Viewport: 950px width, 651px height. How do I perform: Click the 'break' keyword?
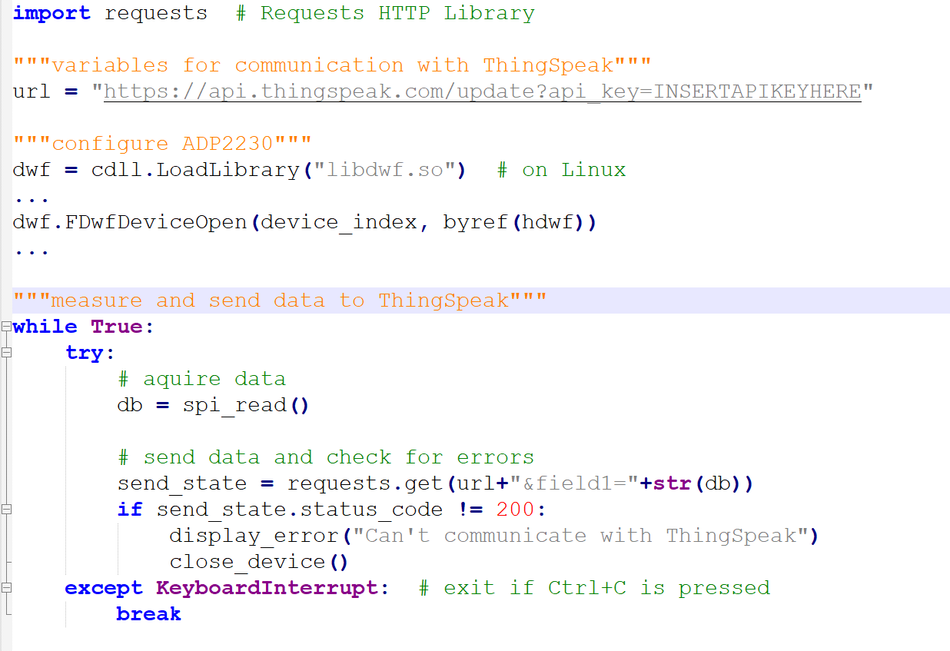point(149,614)
